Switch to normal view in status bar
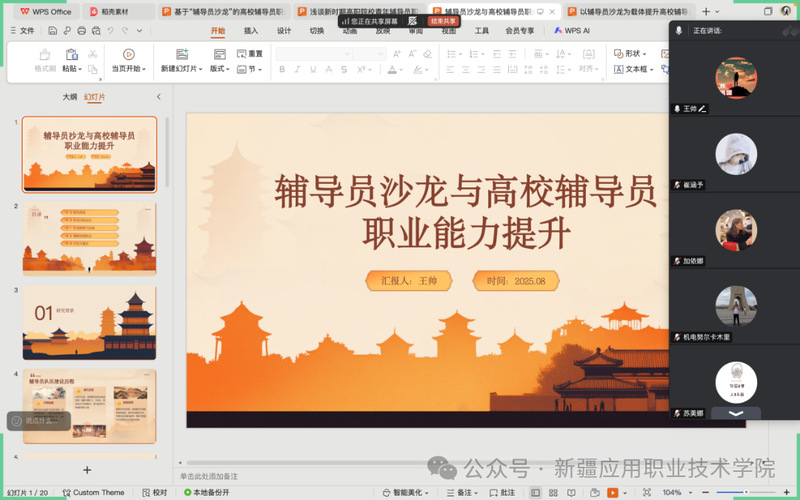The width and height of the screenshot is (800, 500). click(536, 493)
